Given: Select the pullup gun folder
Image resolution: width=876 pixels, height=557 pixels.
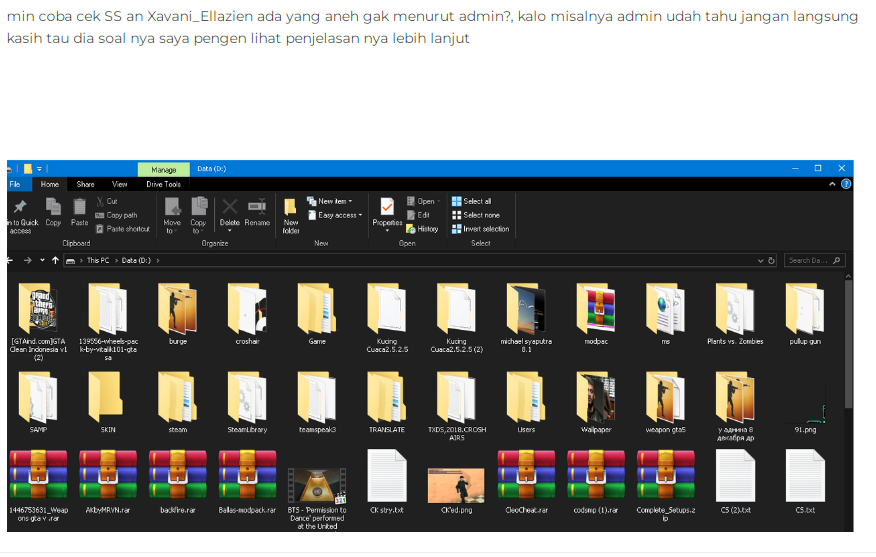Looking at the screenshot, I should pos(804,313).
